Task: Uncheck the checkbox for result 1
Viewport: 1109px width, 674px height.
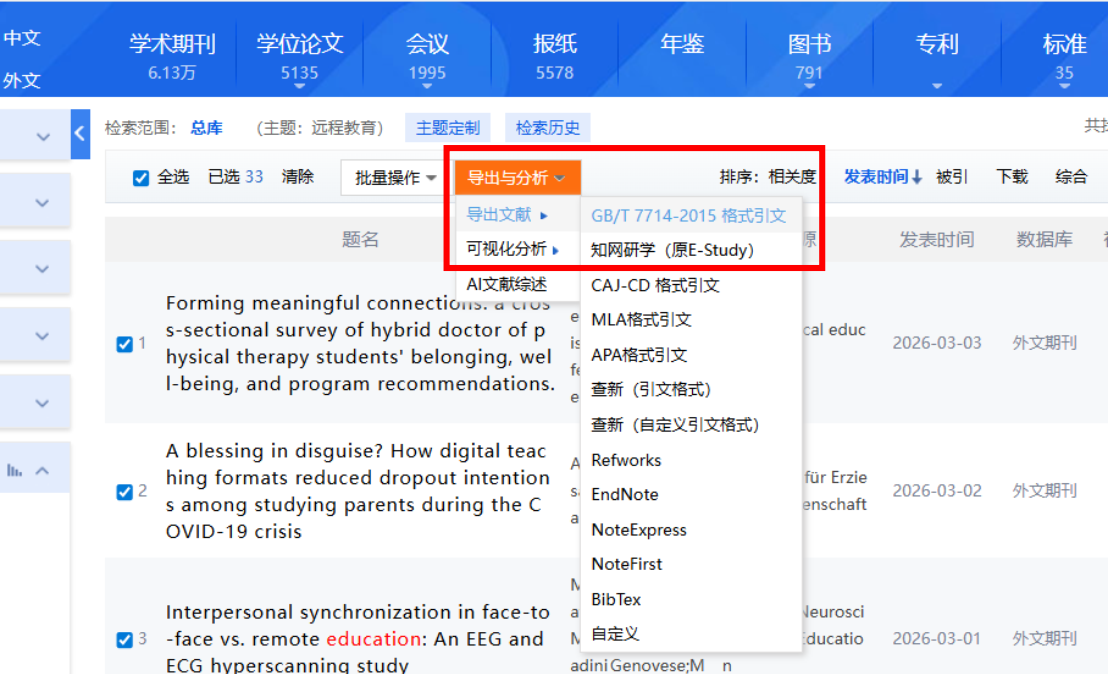Action: pos(125,344)
